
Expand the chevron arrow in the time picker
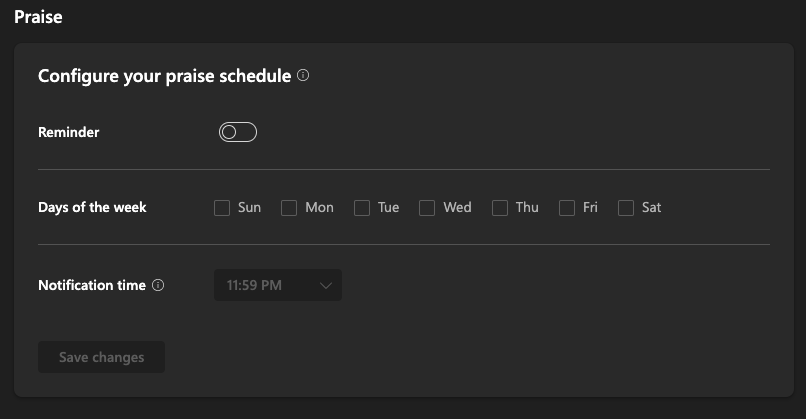coord(326,285)
